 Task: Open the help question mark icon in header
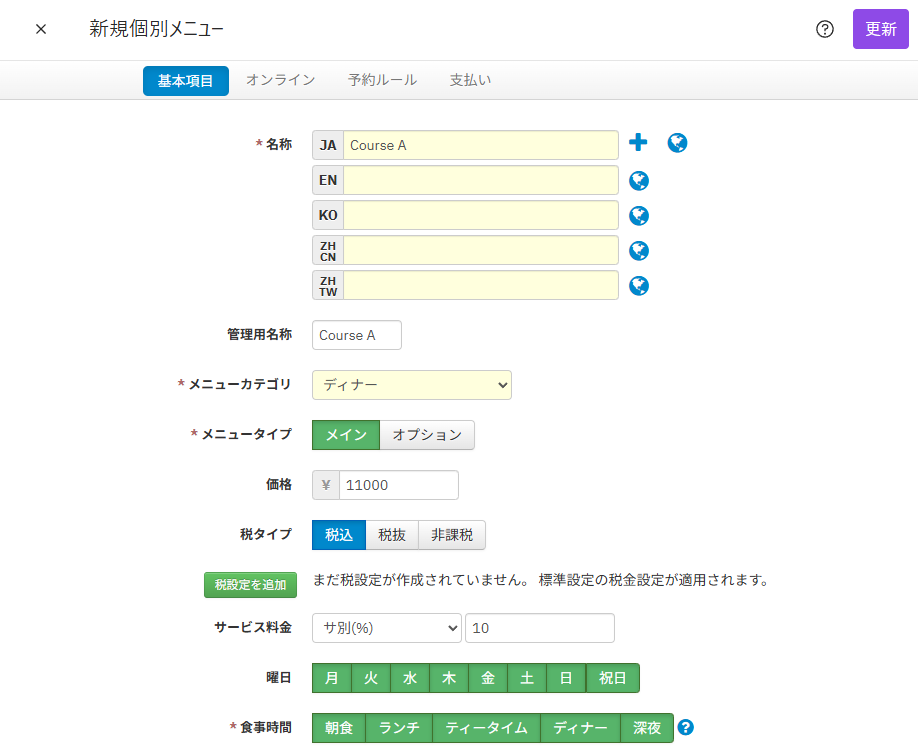(x=824, y=29)
